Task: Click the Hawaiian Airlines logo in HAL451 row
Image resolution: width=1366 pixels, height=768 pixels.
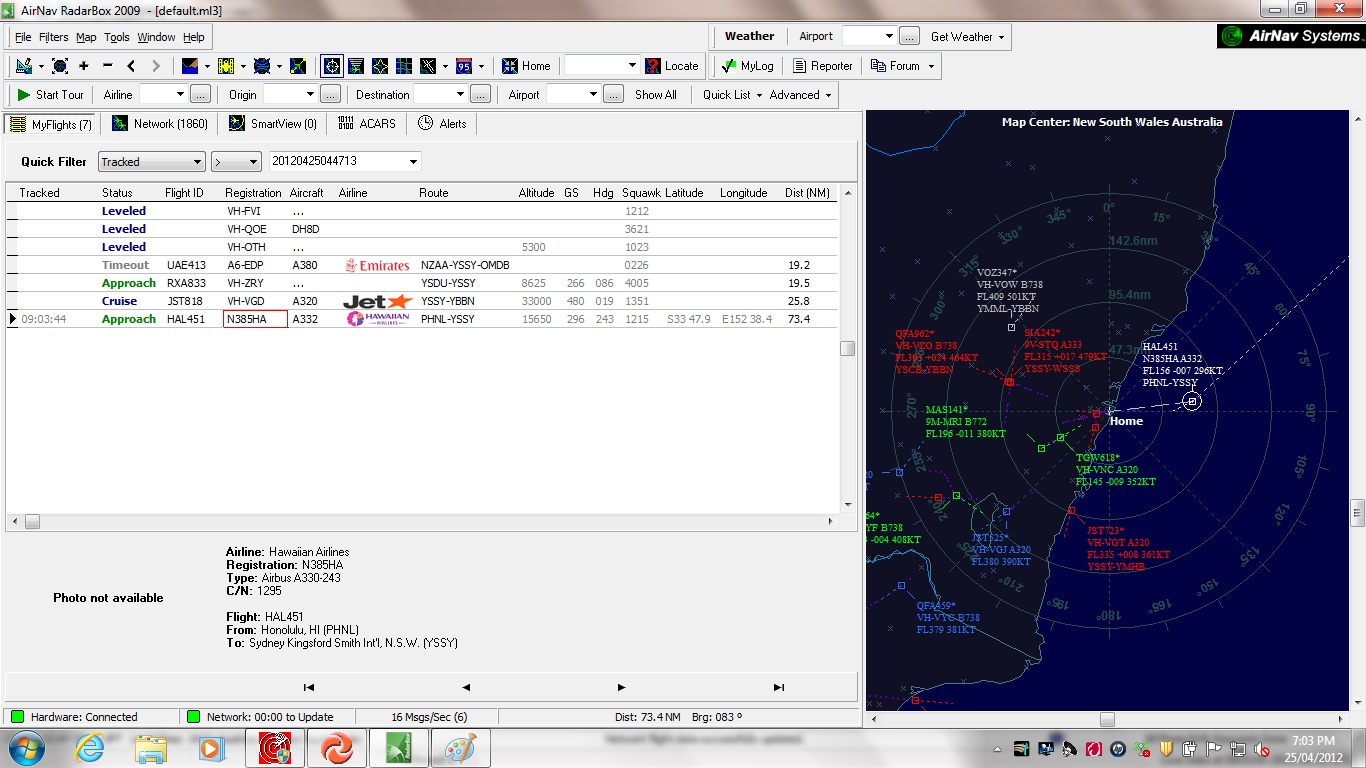Action: pos(378,319)
